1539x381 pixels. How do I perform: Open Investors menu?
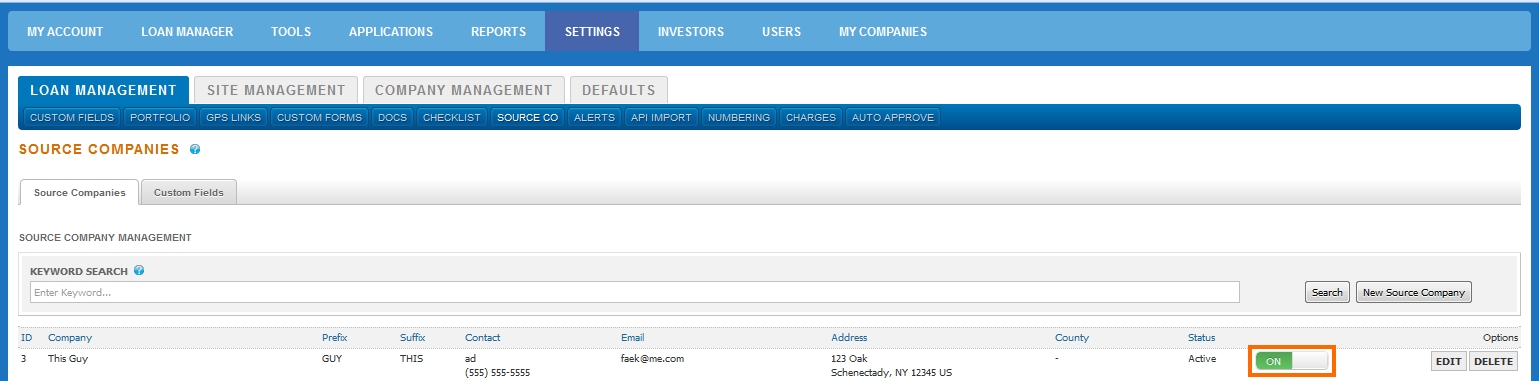coord(691,32)
